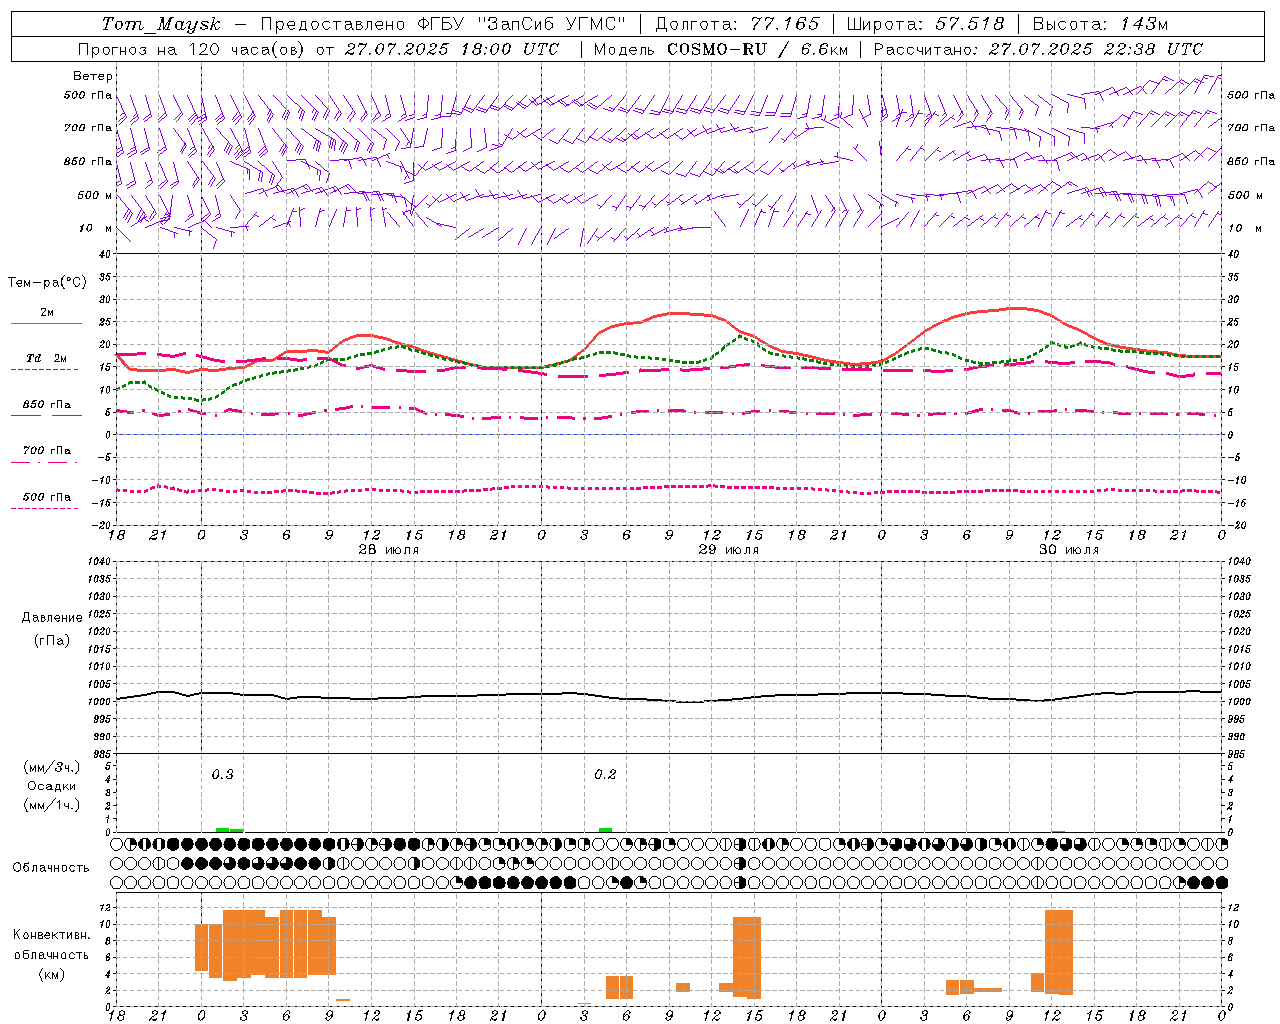Click the 'Давление' pressure panel label
This screenshot has height=1024, width=1280.
pyautogui.click(x=52, y=618)
